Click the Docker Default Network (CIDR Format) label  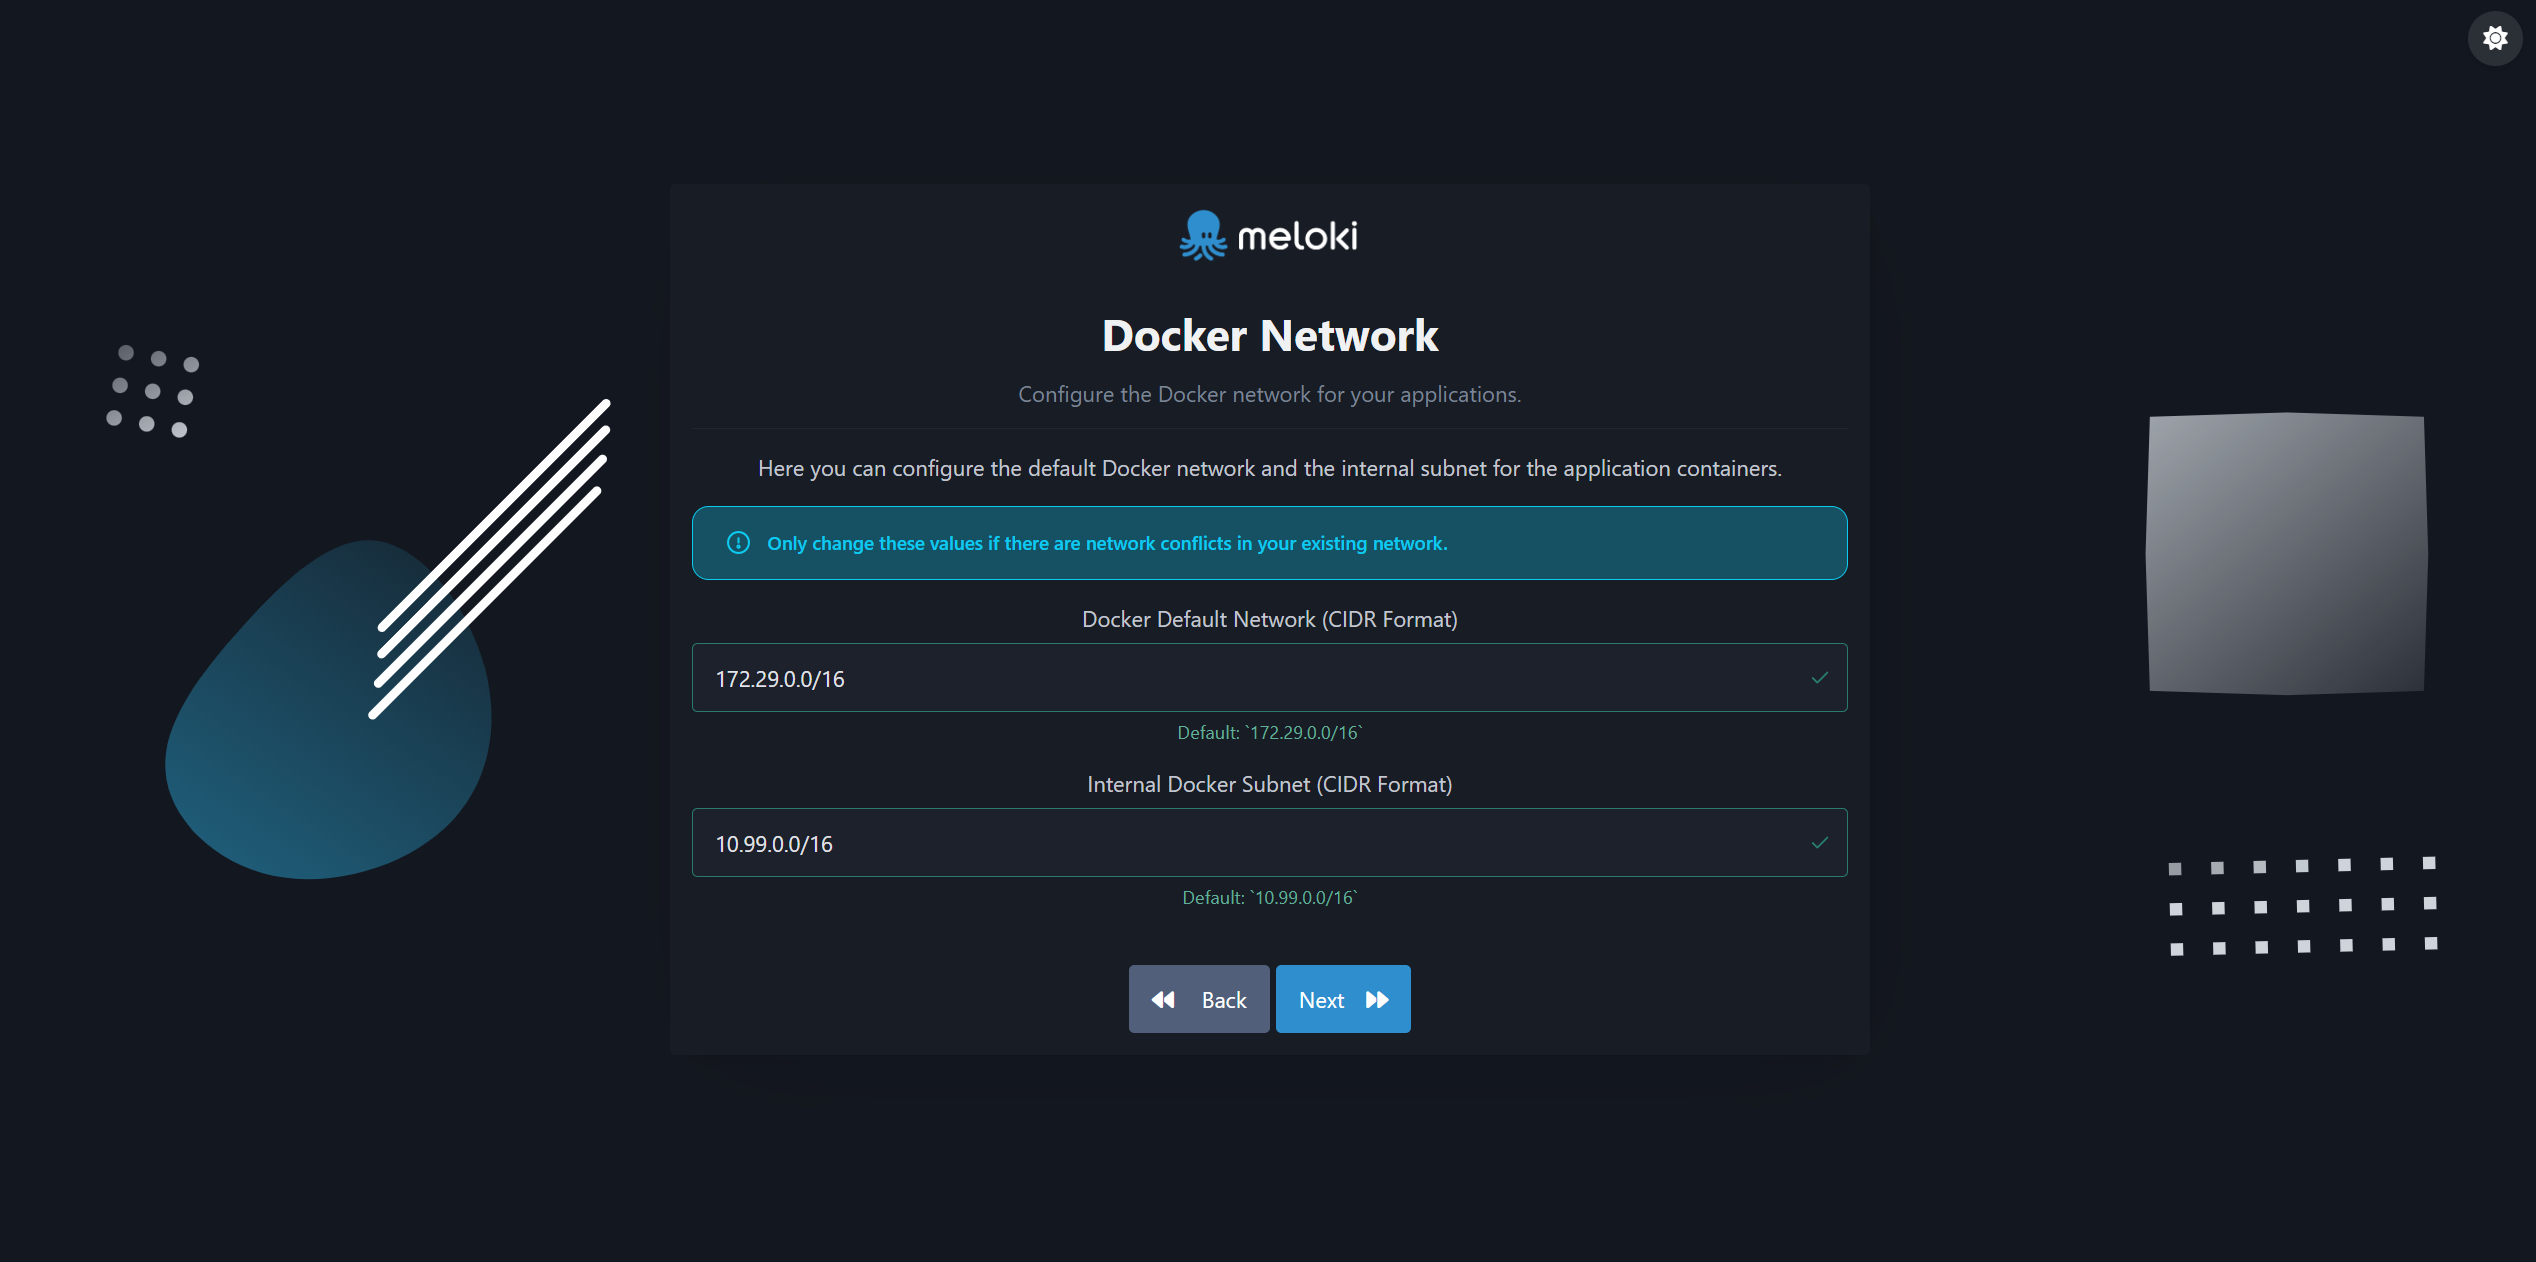click(x=1268, y=619)
